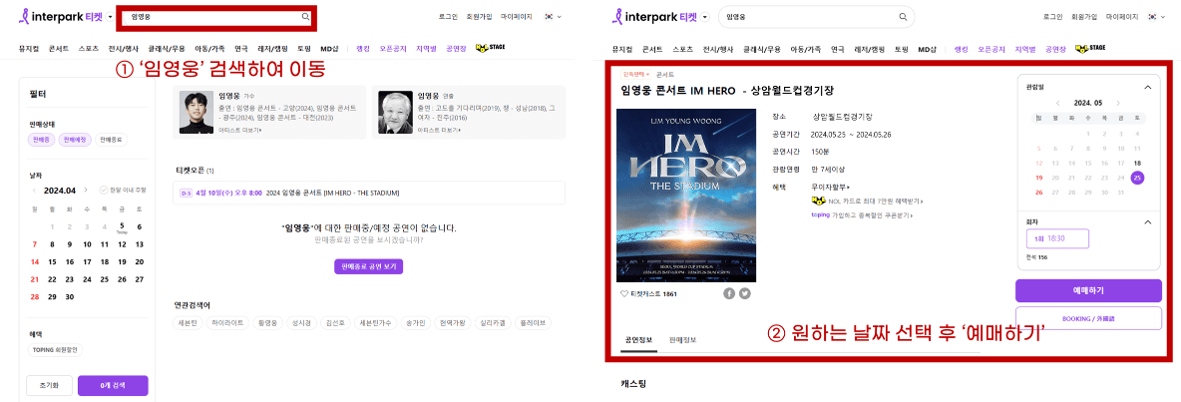1181x402 pixels.
Task: Go to previous month from 2024. 05
Action: [x=1057, y=103]
